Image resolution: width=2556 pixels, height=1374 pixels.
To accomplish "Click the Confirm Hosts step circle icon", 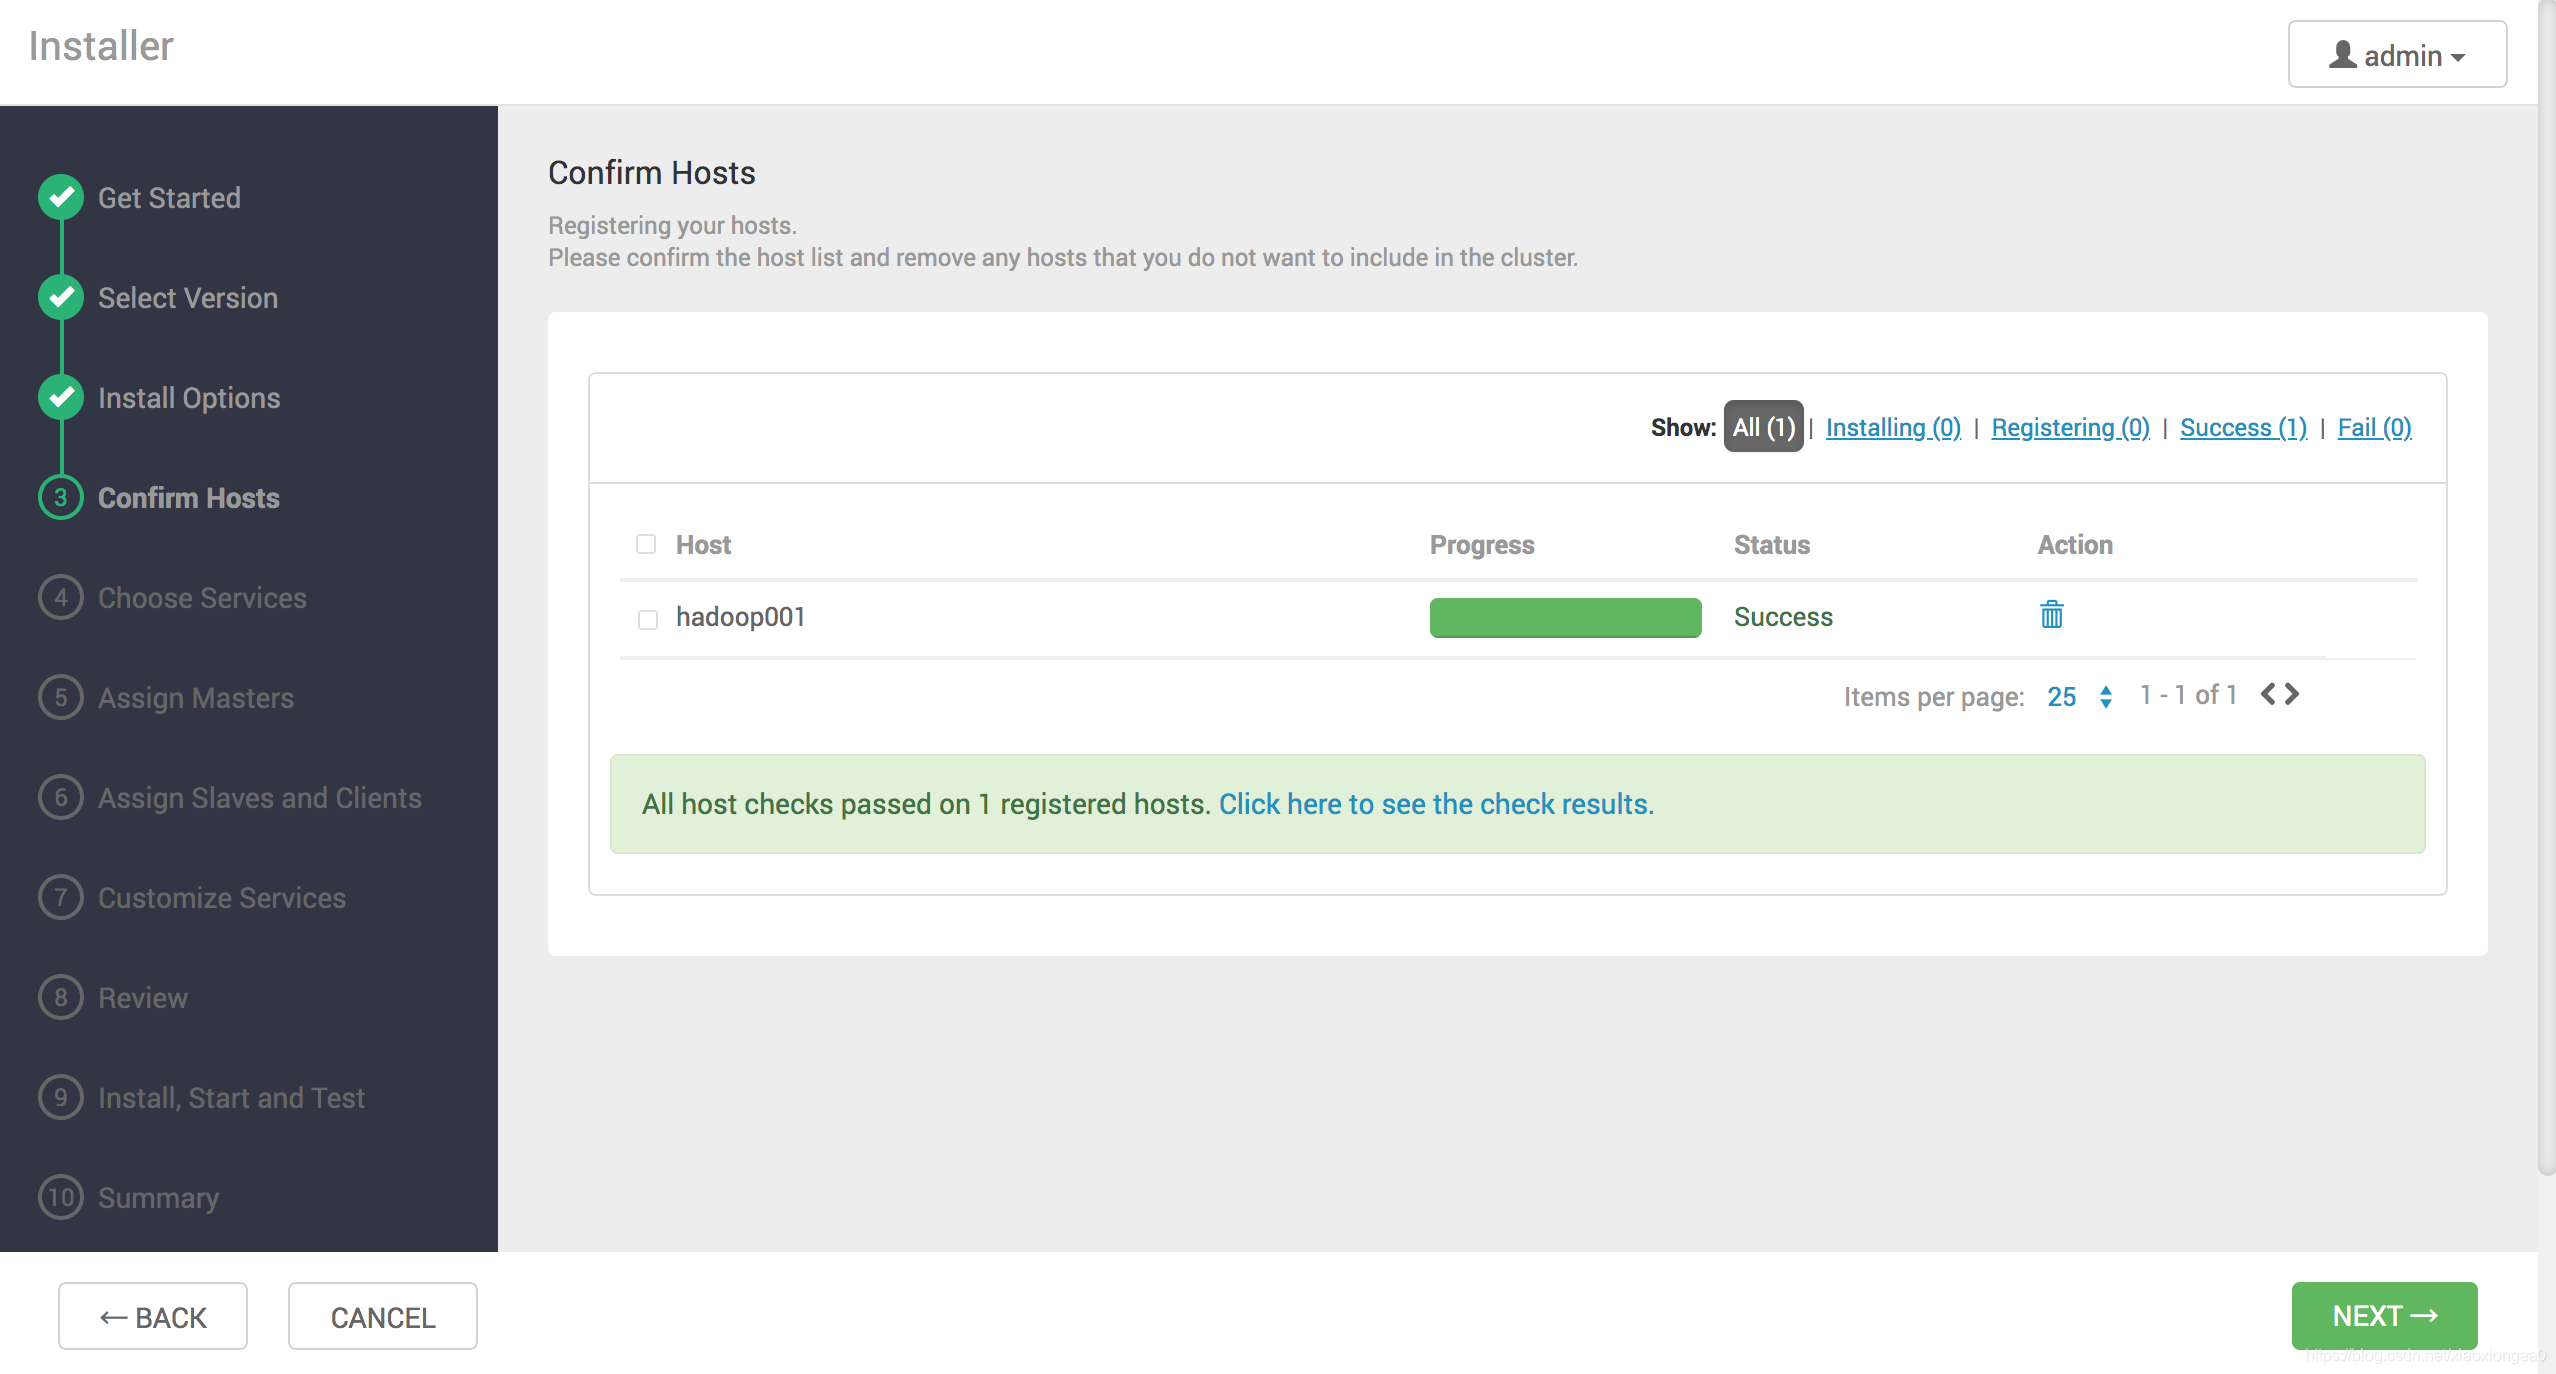I will [61, 497].
